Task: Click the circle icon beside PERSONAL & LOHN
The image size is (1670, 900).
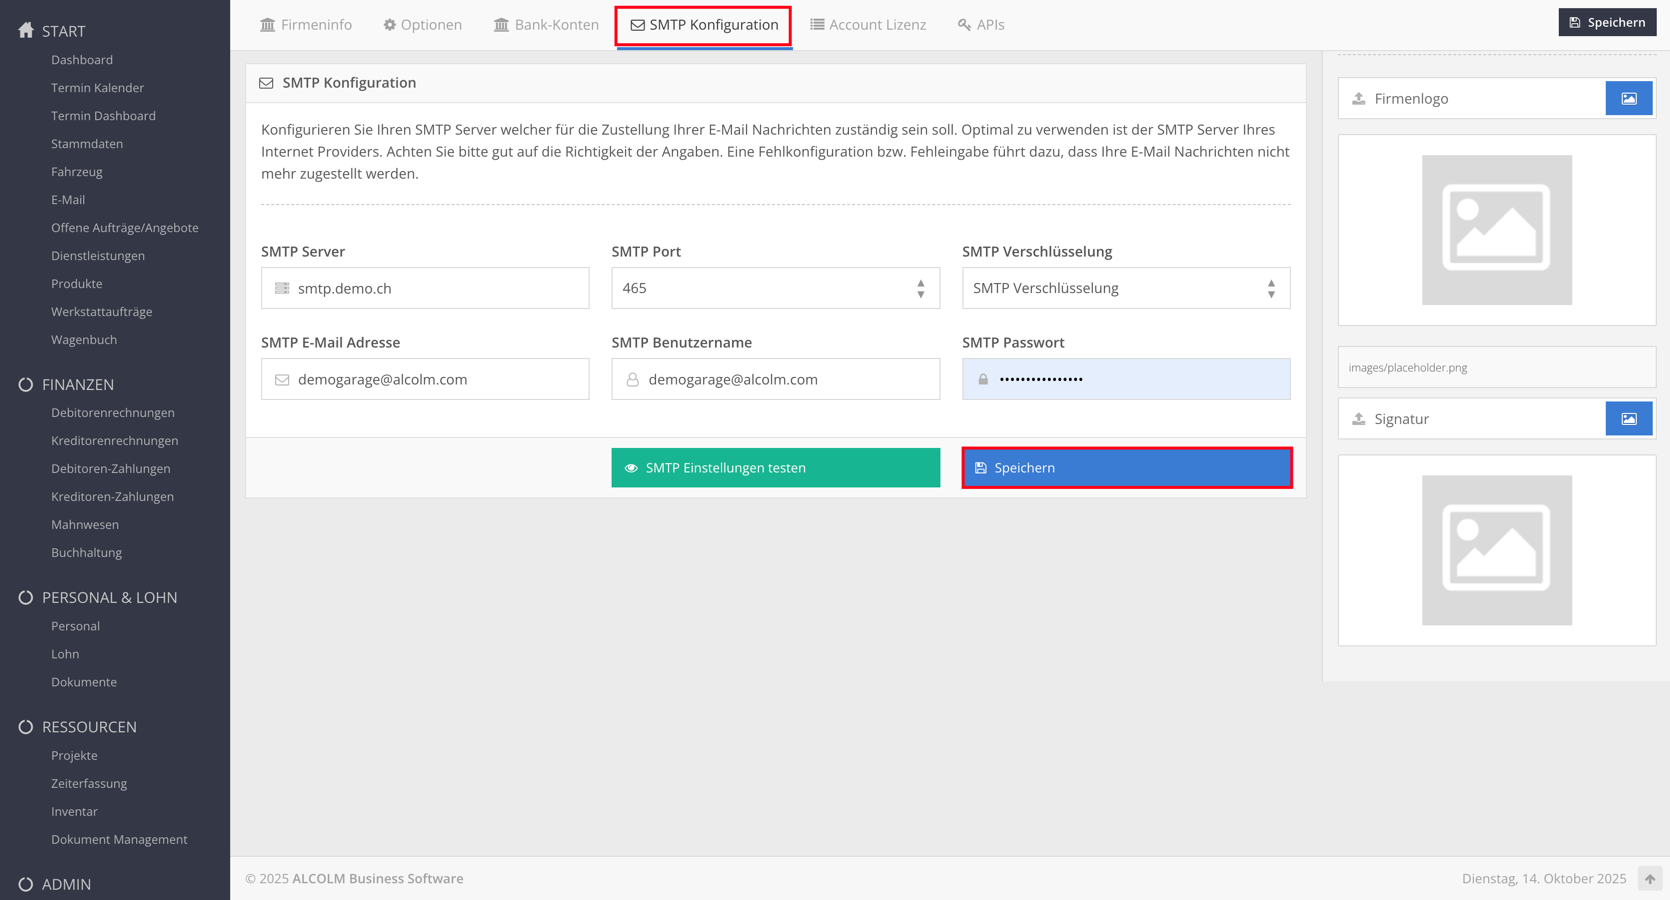Action: (26, 598)
